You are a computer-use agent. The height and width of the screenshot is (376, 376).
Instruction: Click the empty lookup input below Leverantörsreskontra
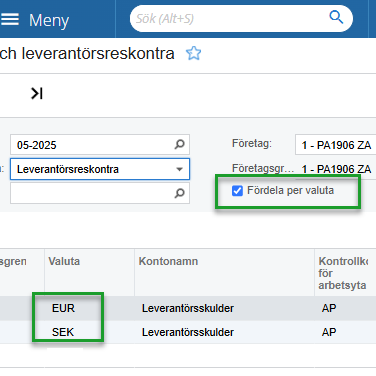tap(92, 193)
